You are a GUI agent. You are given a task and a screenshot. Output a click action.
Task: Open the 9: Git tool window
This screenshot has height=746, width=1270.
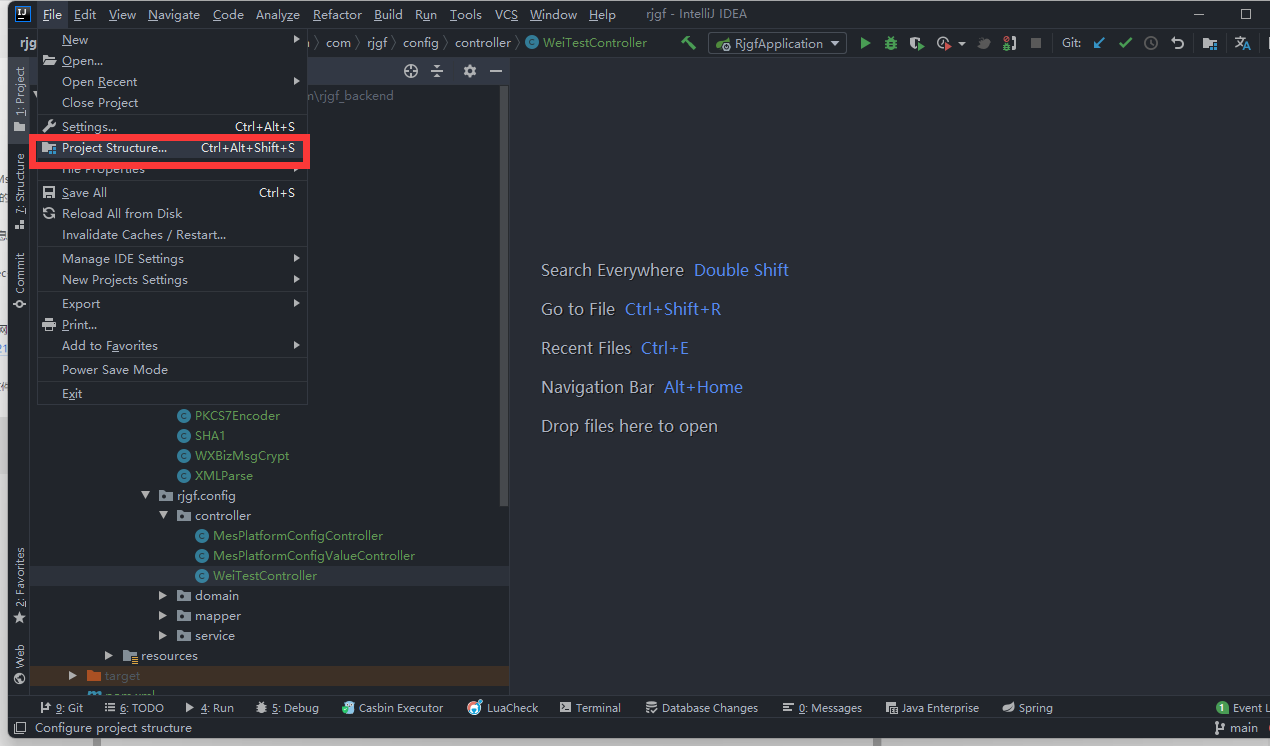(62, 708)
